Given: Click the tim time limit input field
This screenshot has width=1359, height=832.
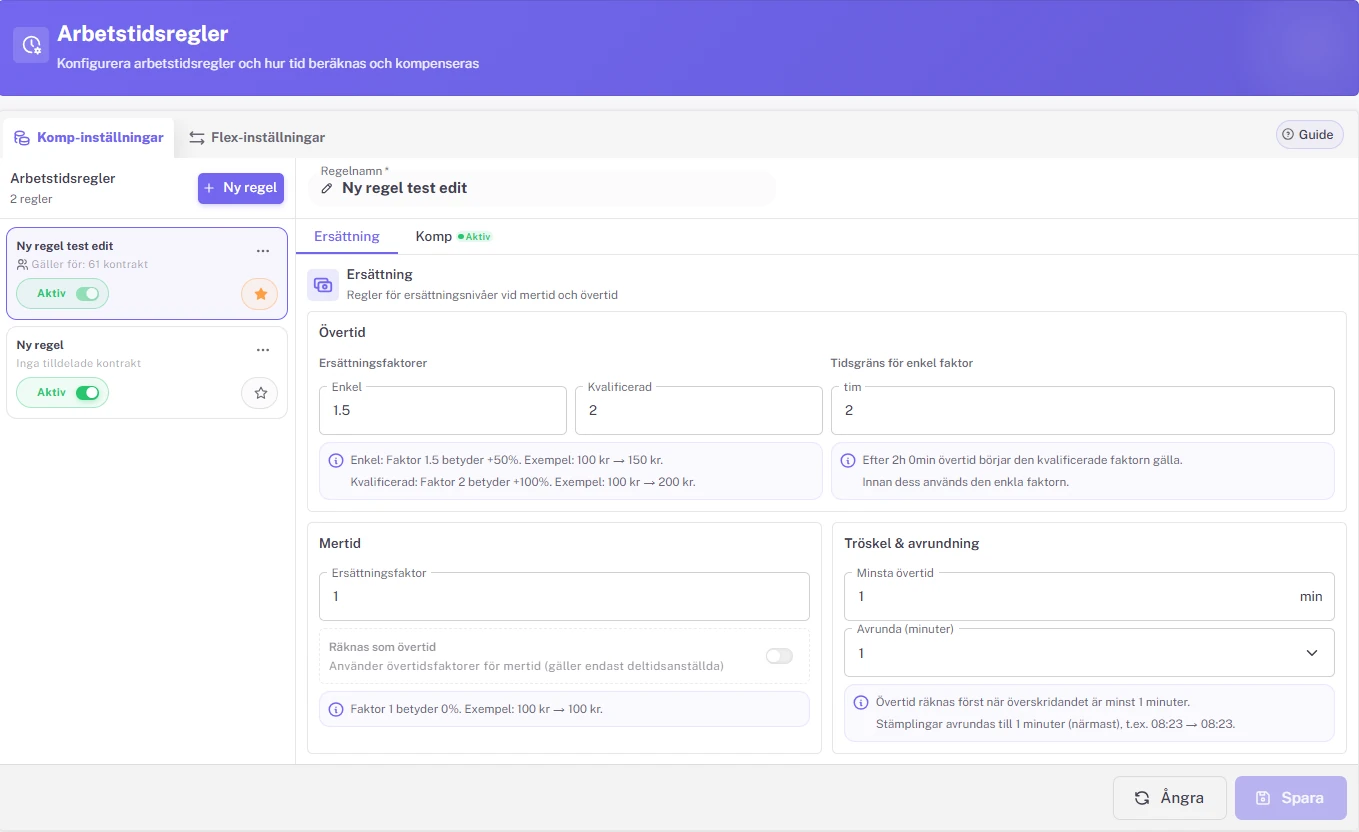Looking at the screenshot, I should point(1083,410).
